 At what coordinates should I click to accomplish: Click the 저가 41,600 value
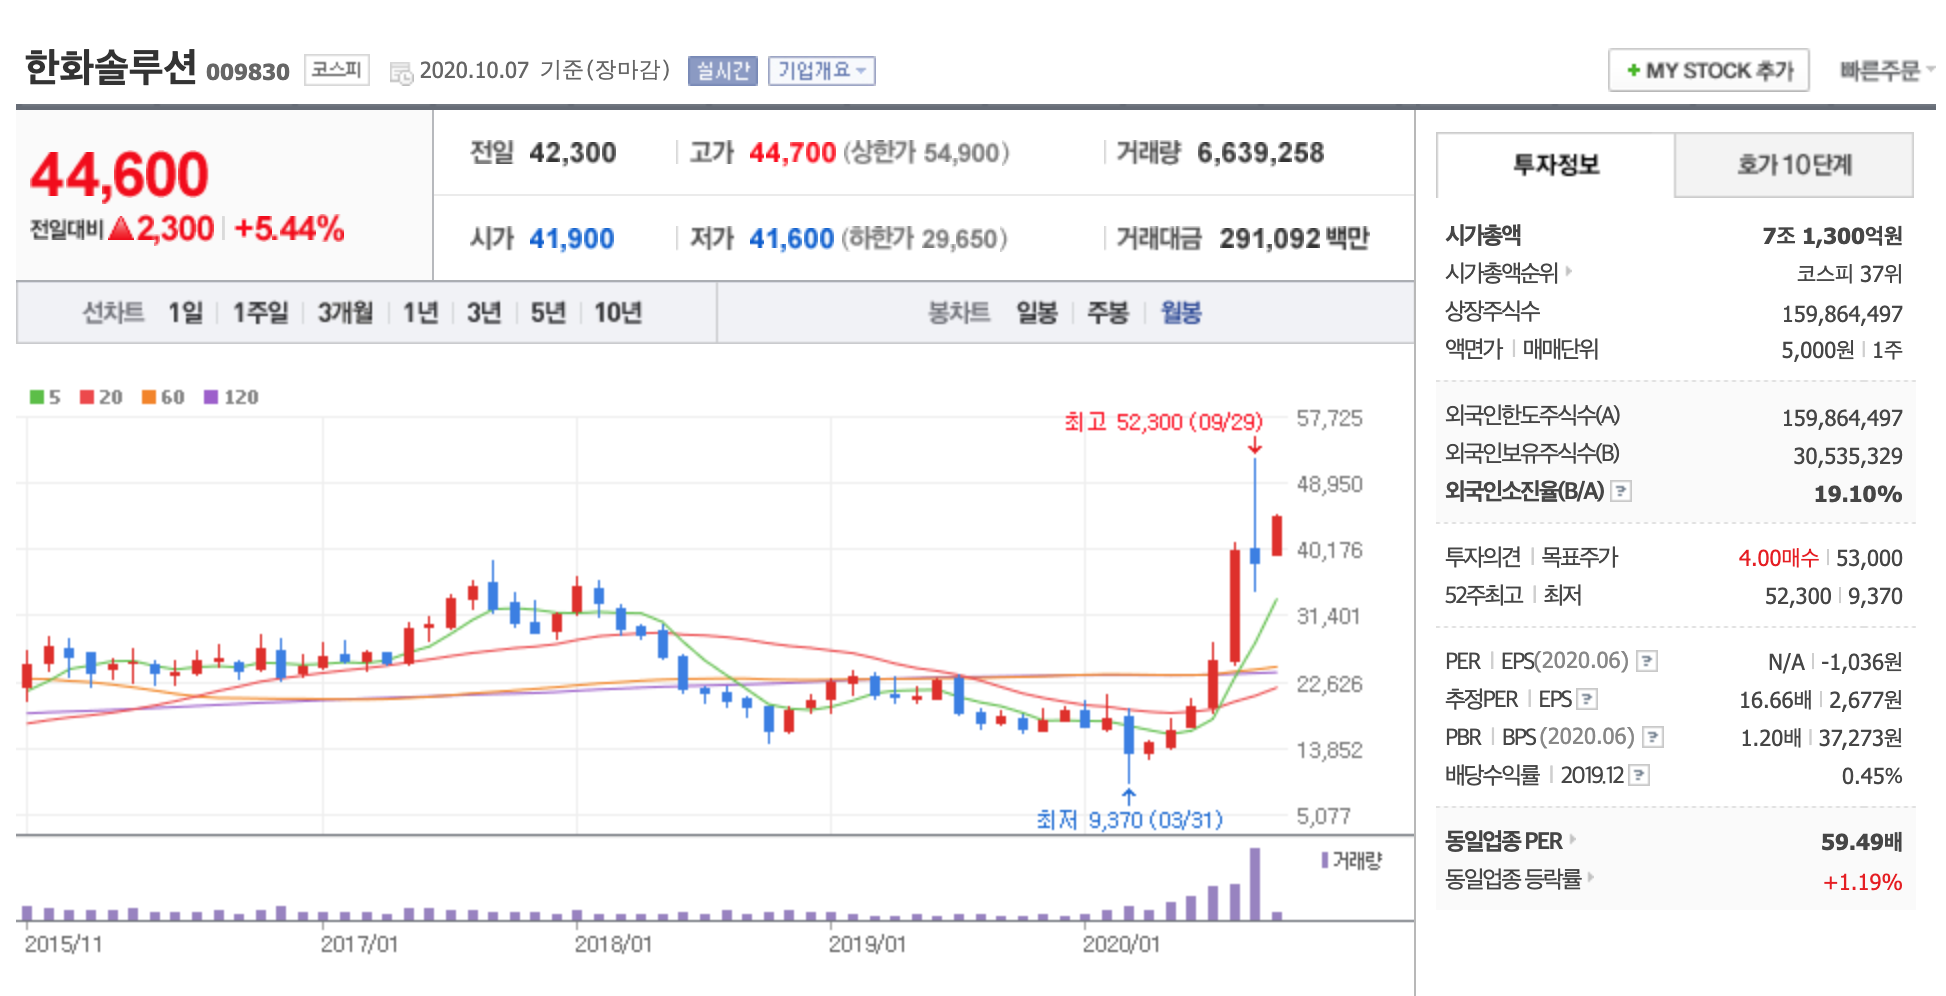point(791,239)
